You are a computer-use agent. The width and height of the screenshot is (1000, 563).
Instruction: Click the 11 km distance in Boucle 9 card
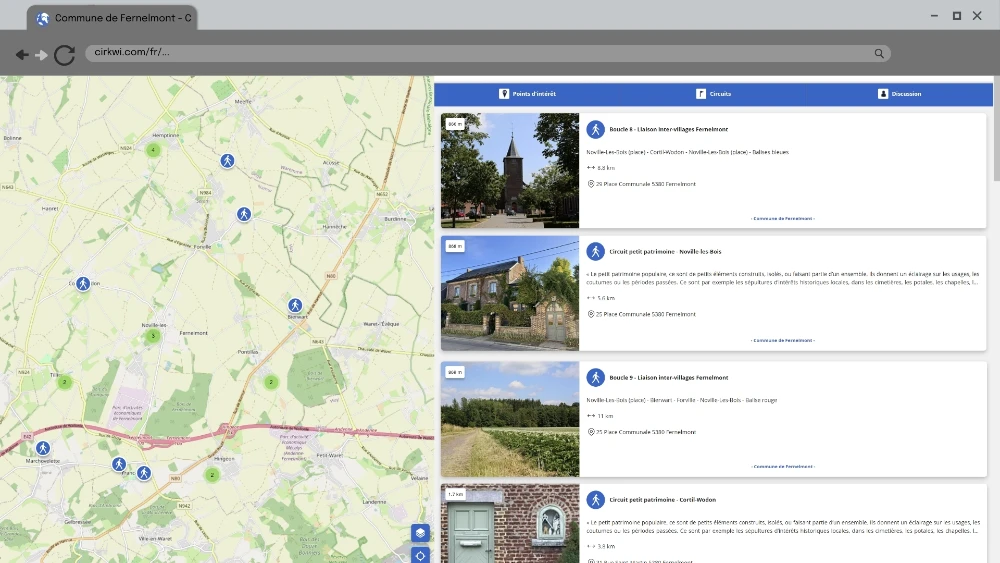(x=605, y=416)
